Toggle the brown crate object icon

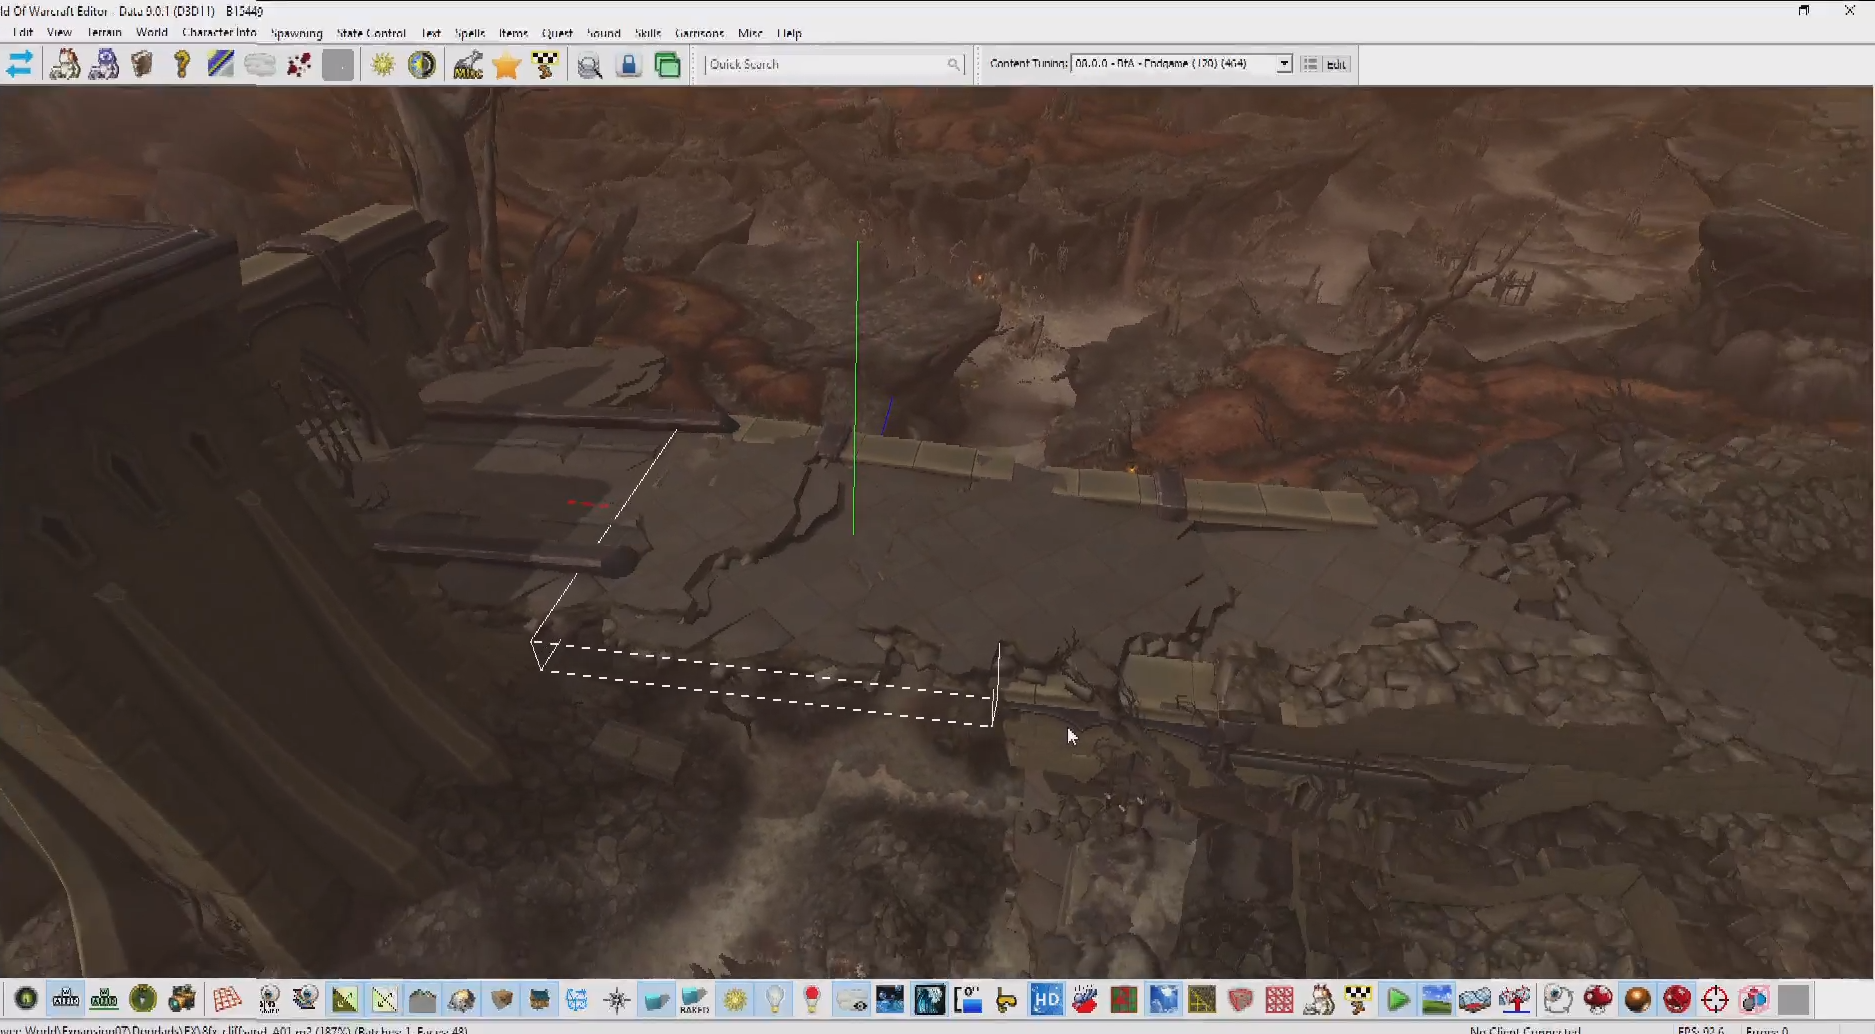pos(502,998)
